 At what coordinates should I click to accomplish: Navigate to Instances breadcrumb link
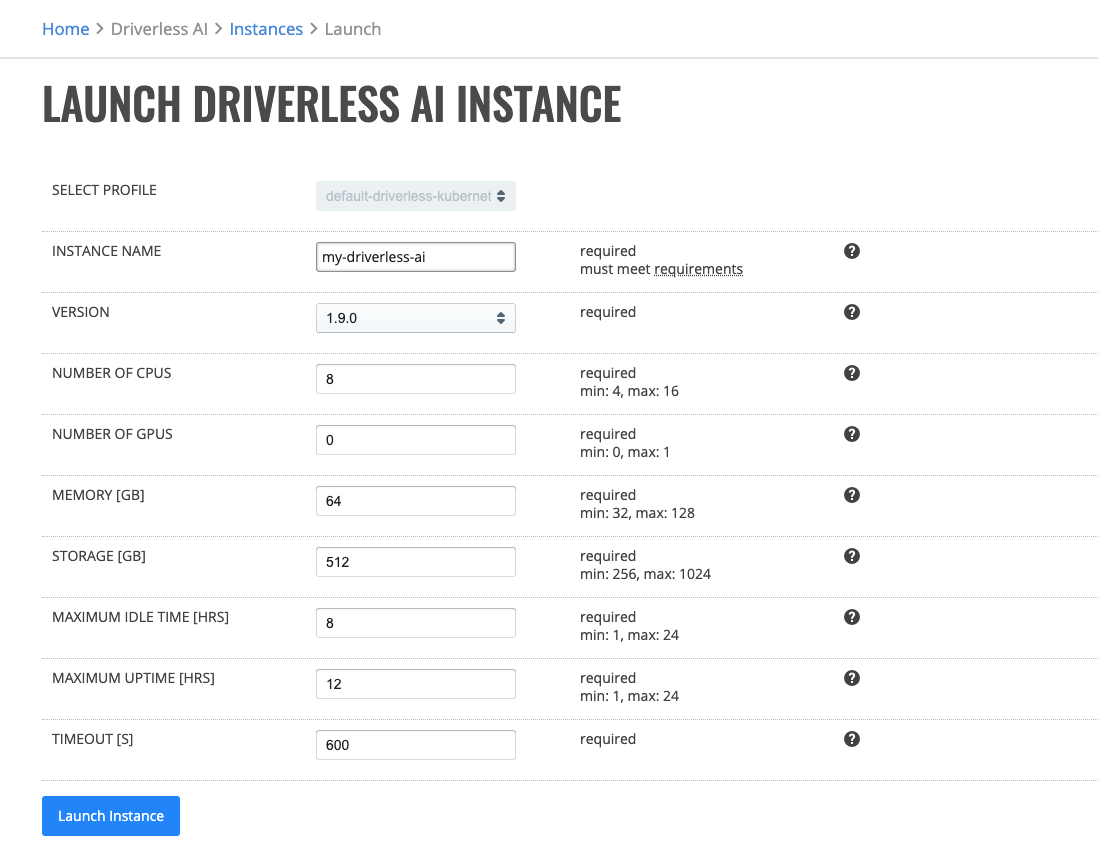[x=266, y=29]
